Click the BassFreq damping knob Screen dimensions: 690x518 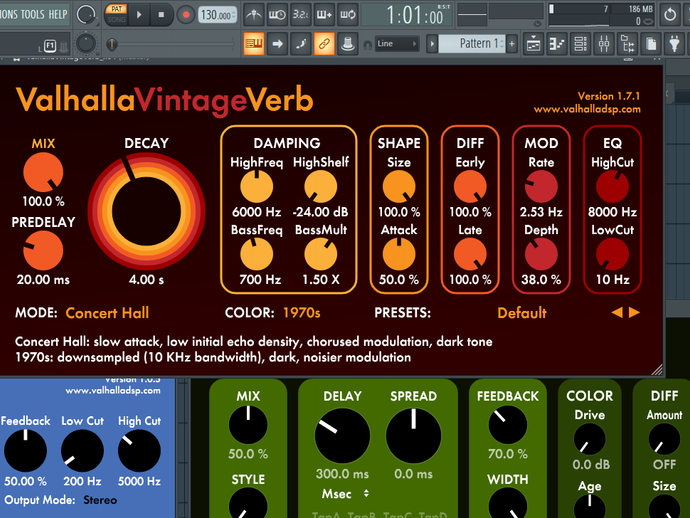257,254
